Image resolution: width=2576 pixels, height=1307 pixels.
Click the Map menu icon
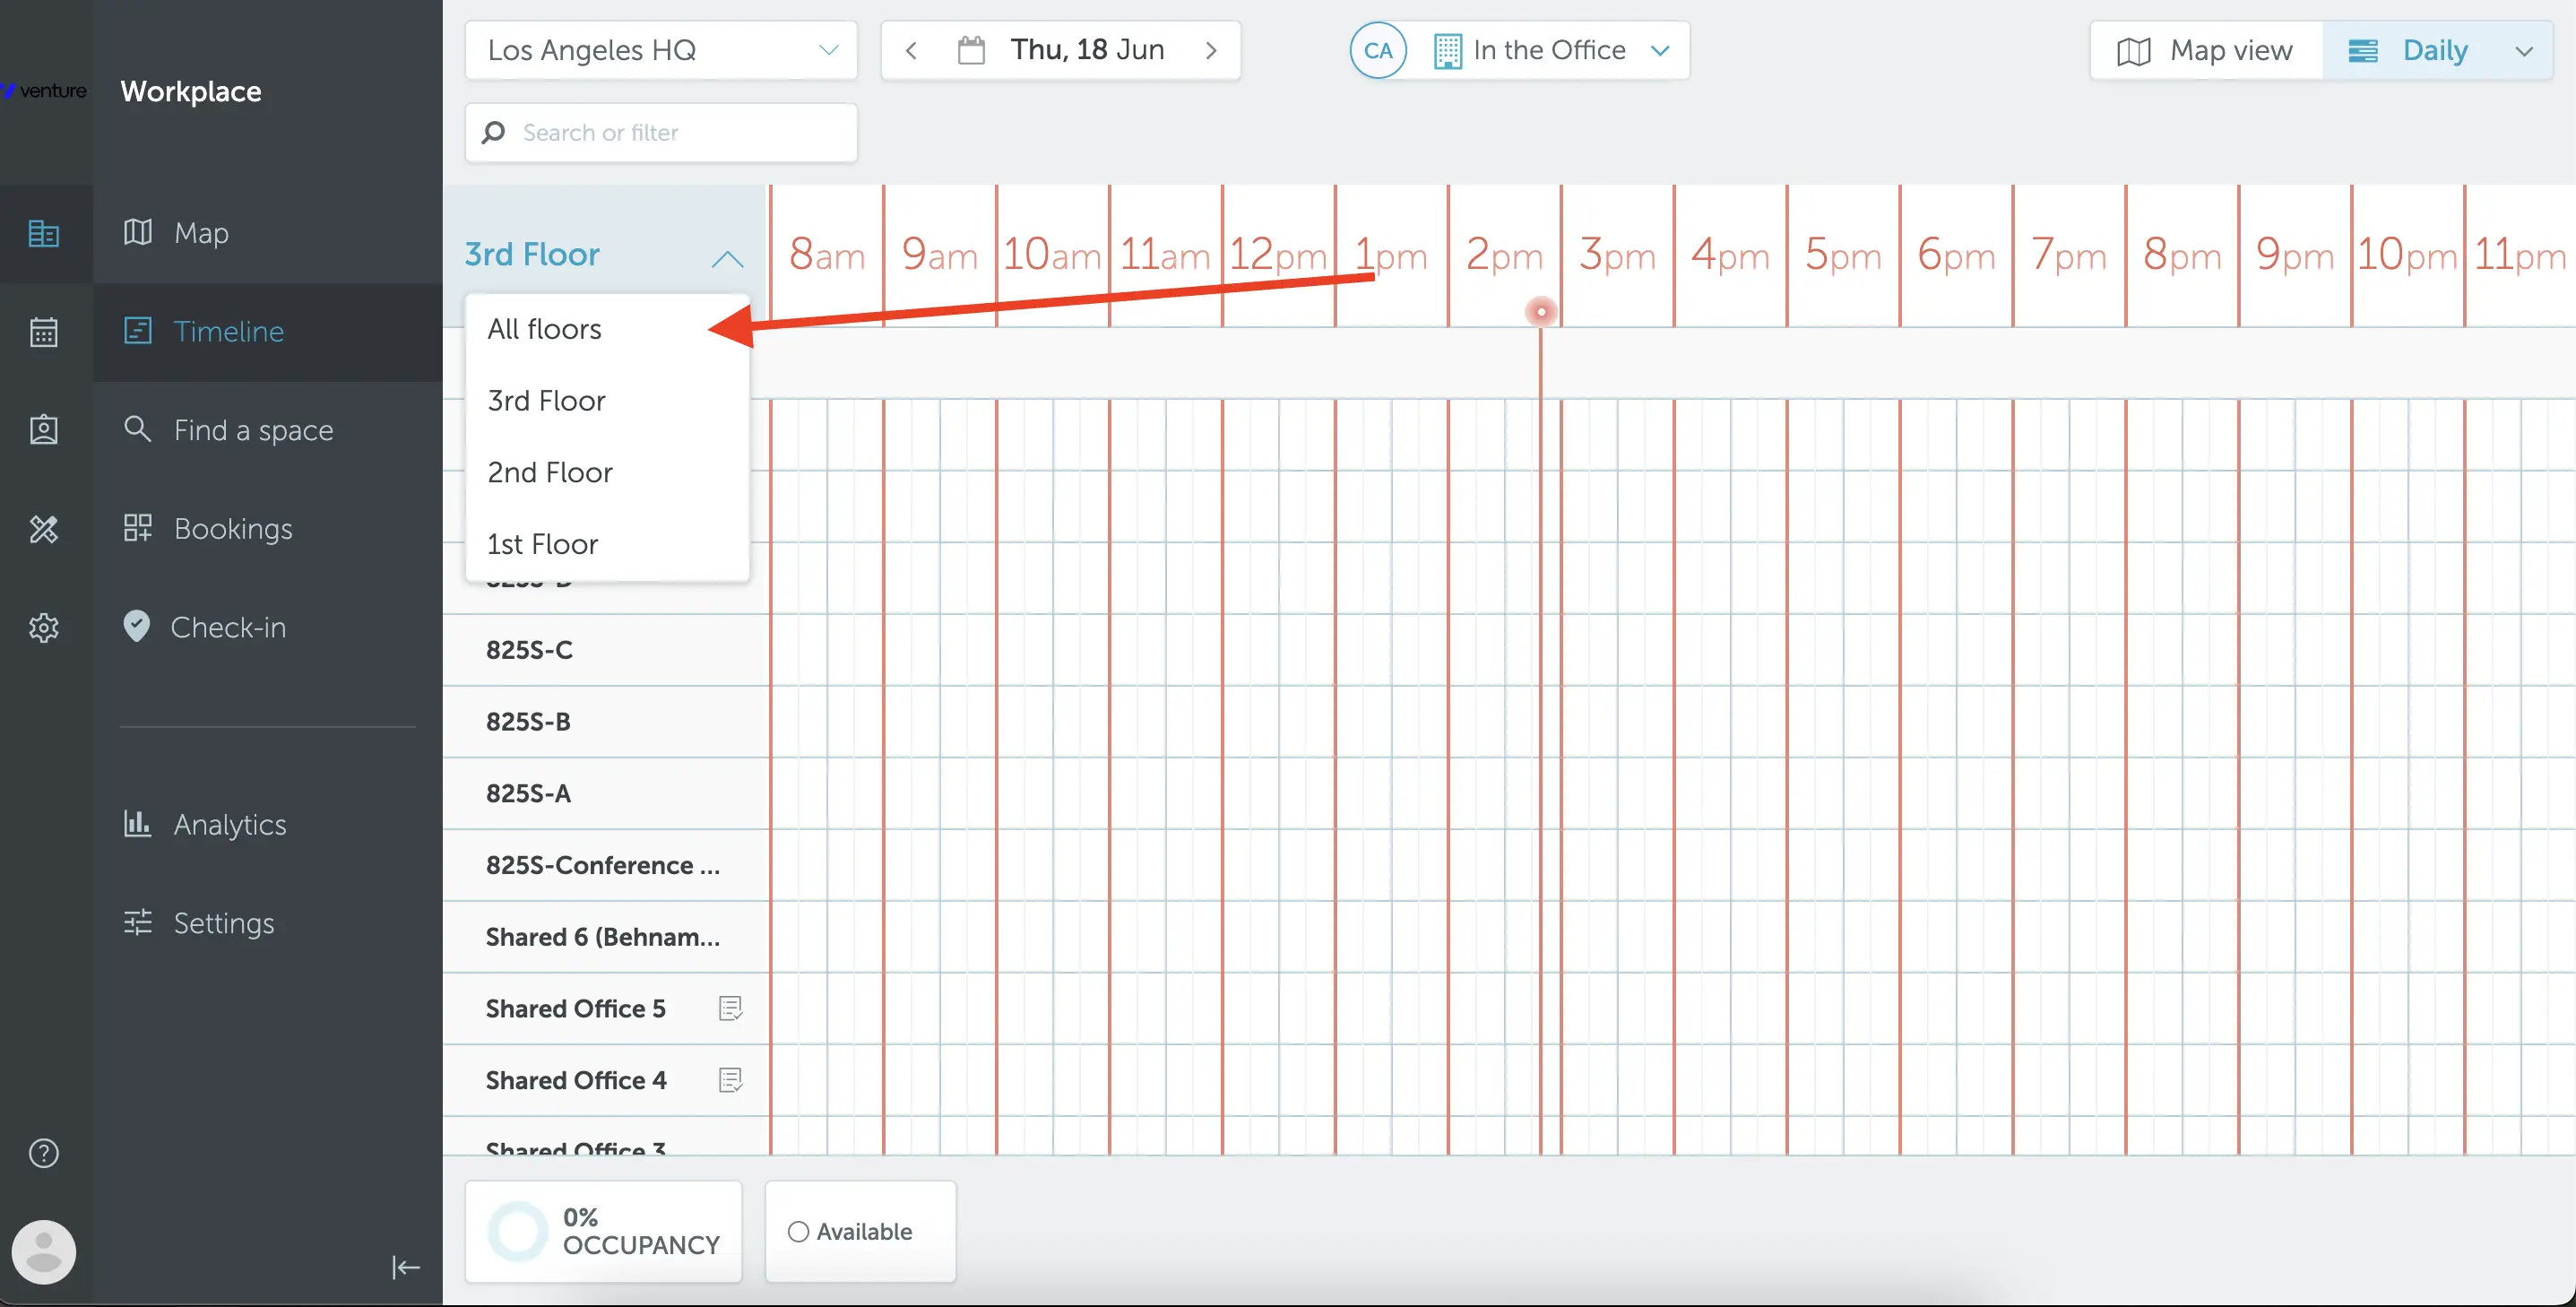(138, 232)
